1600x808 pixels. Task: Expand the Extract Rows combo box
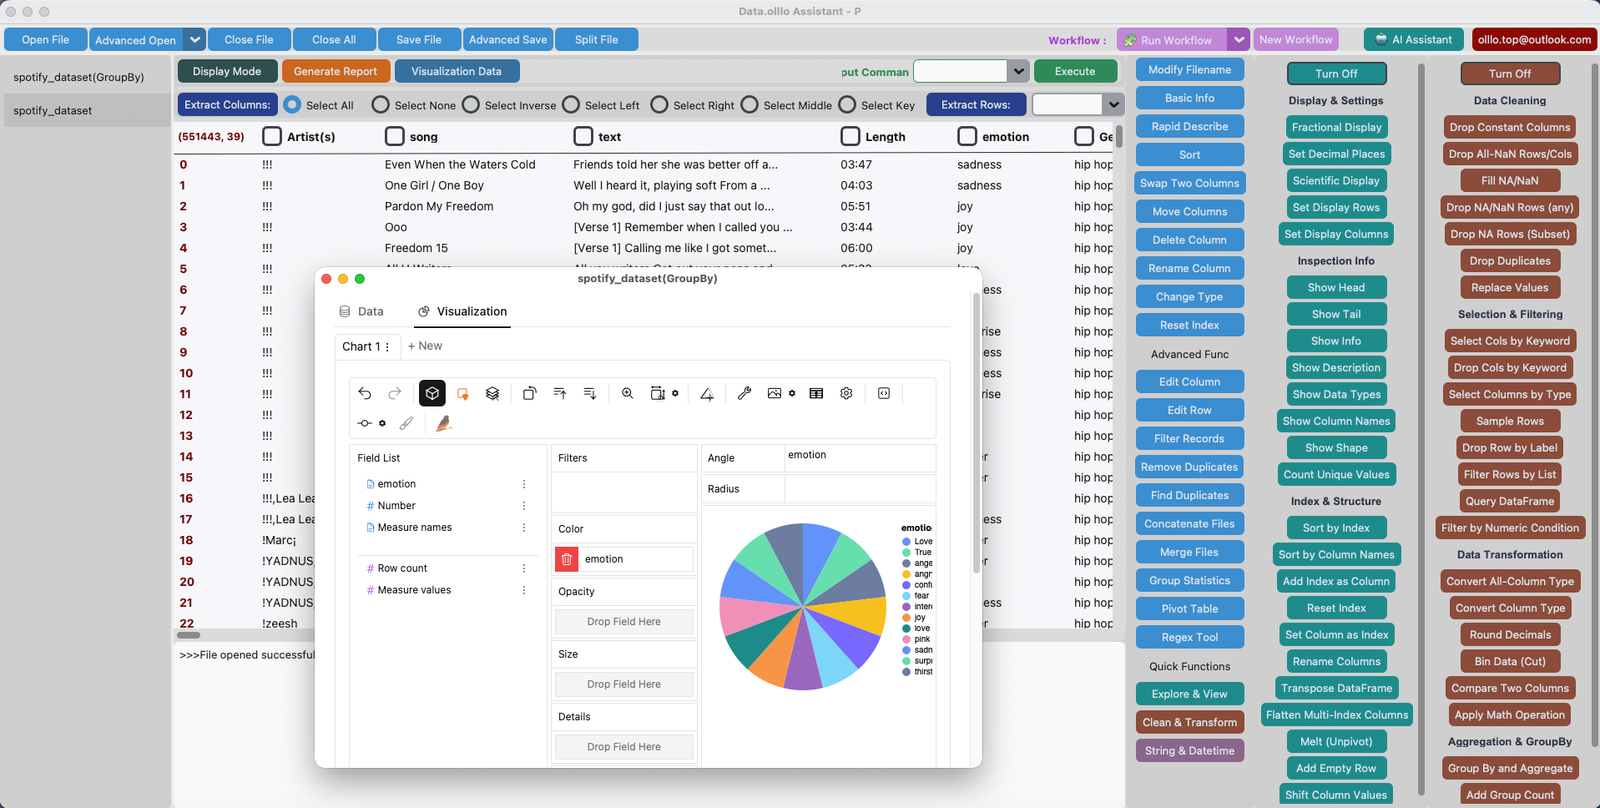[1114, 105]
